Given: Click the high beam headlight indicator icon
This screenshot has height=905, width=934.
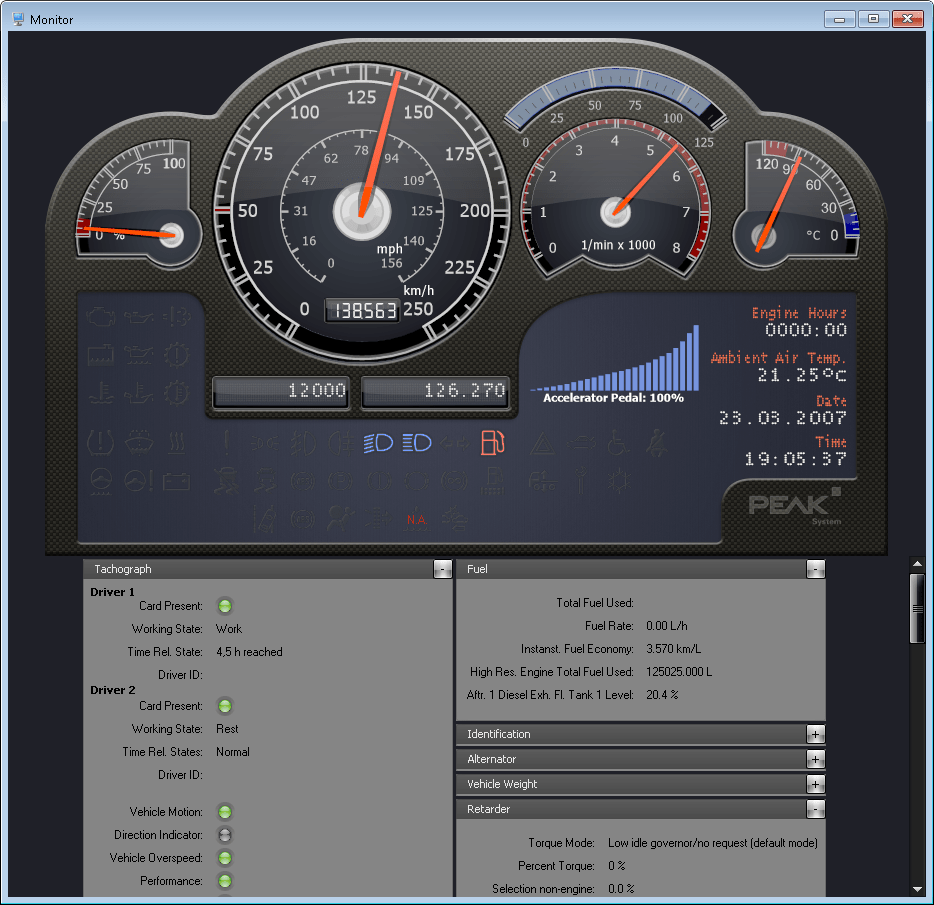Looking at the screenshot, I should (417, 443).
